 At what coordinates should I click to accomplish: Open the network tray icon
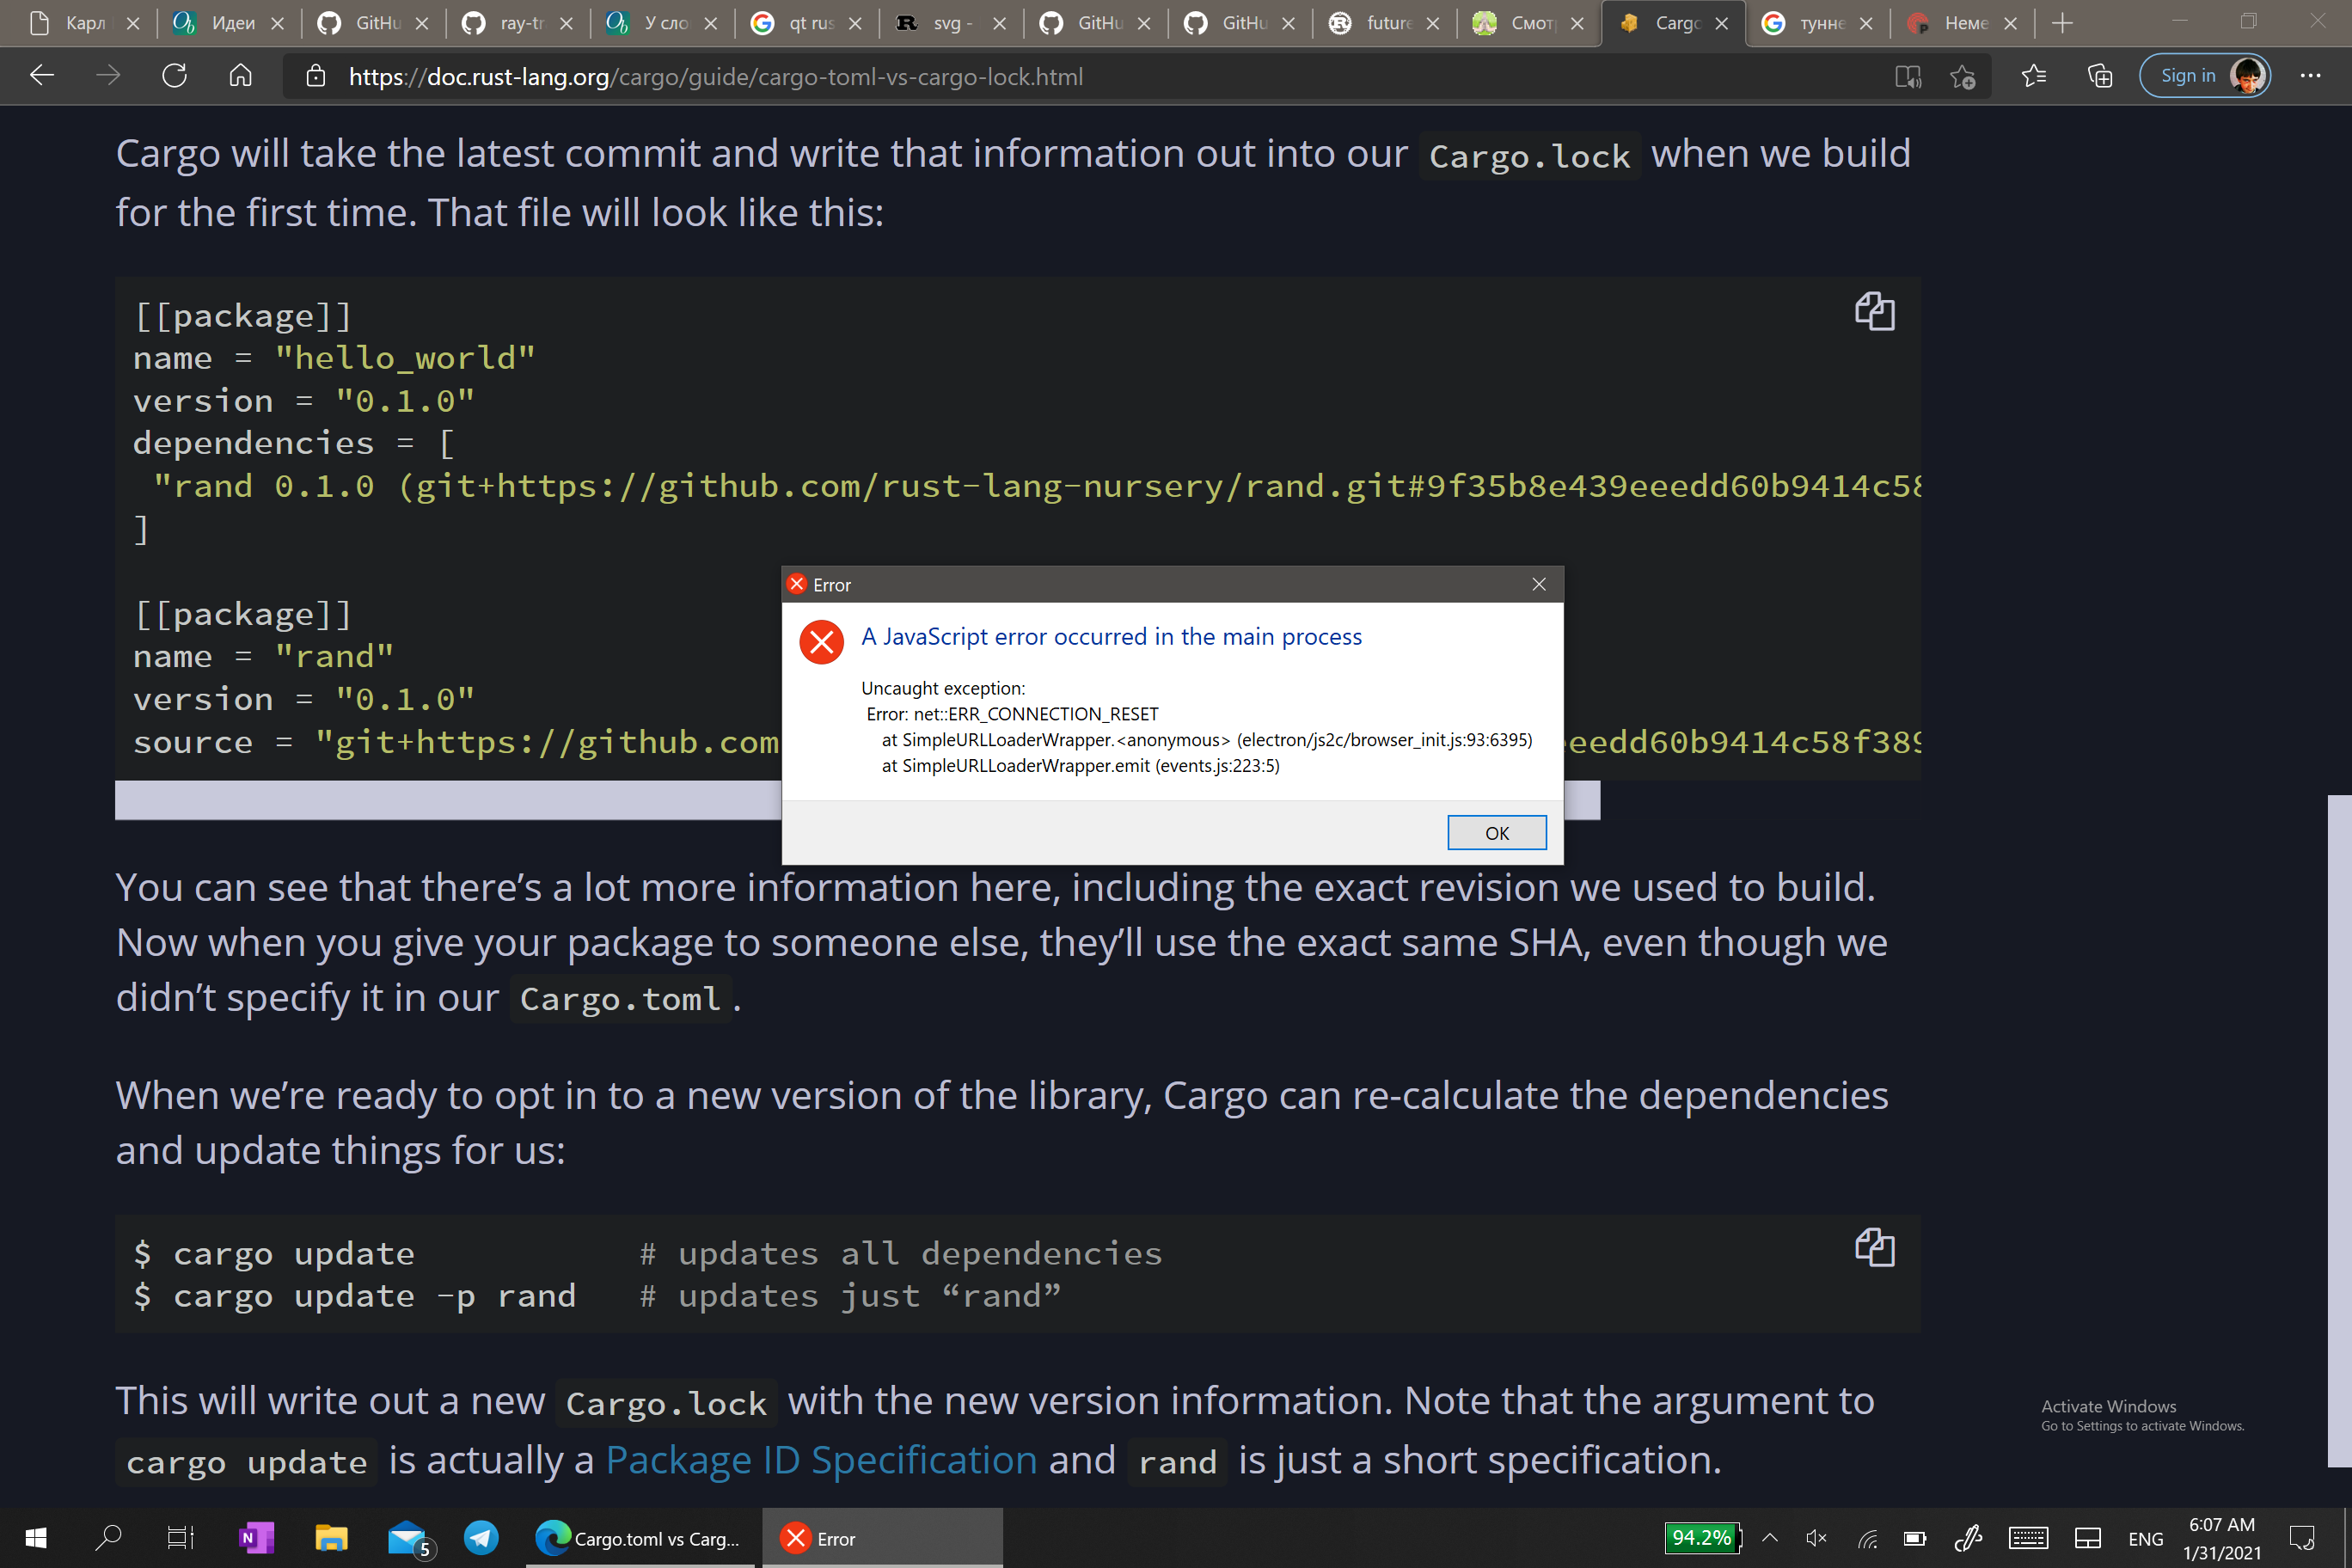(x=1867, y=1538)
